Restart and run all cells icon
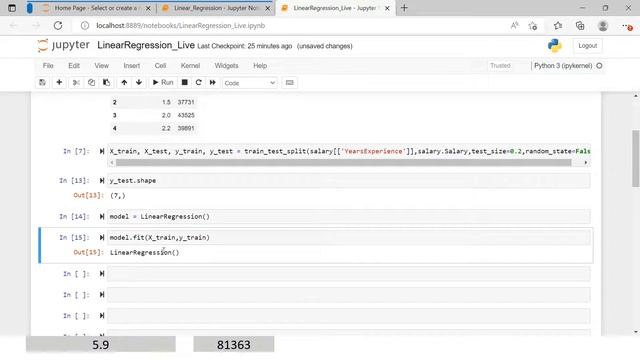Image resolution: width=640 pixels, height=360 pixels. [x=213, y=82]
